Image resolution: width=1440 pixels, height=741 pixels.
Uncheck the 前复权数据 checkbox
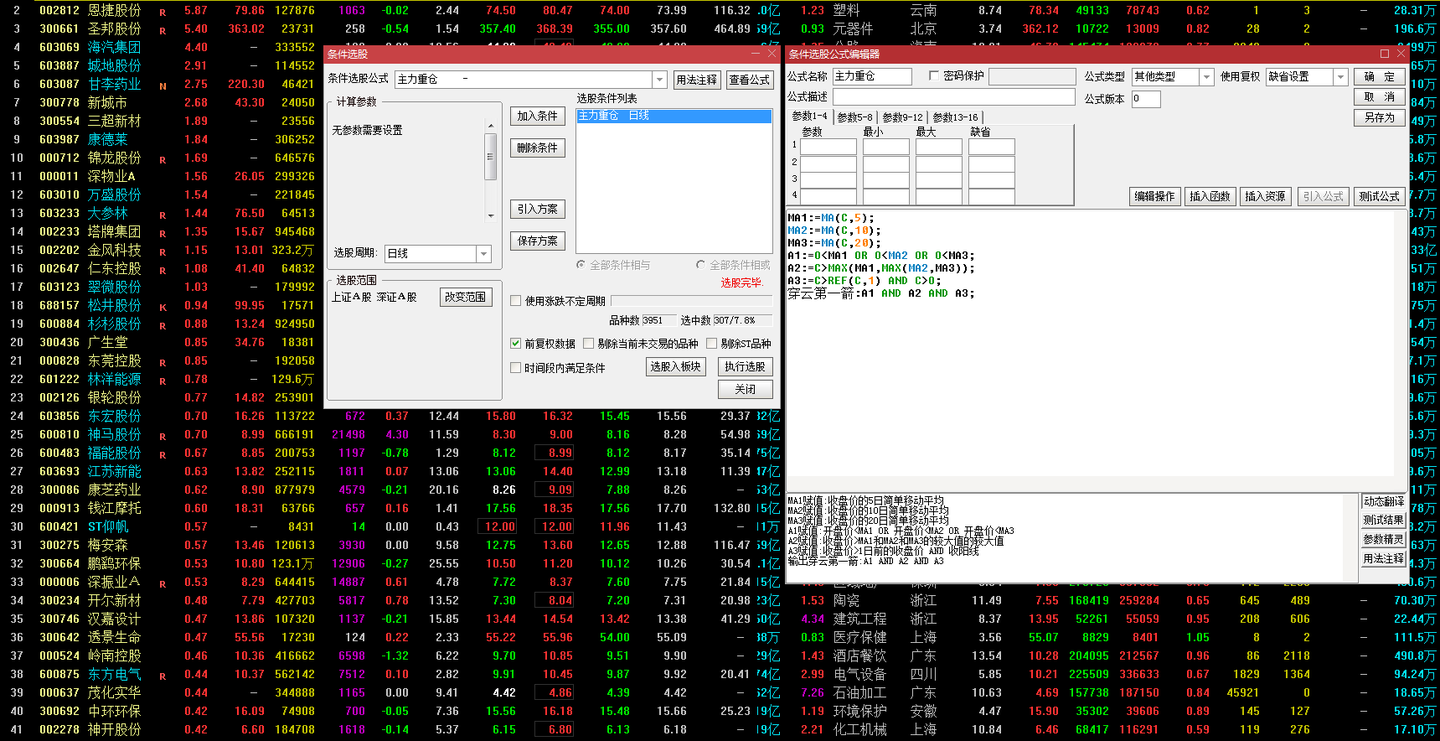[x=516, y=343]
